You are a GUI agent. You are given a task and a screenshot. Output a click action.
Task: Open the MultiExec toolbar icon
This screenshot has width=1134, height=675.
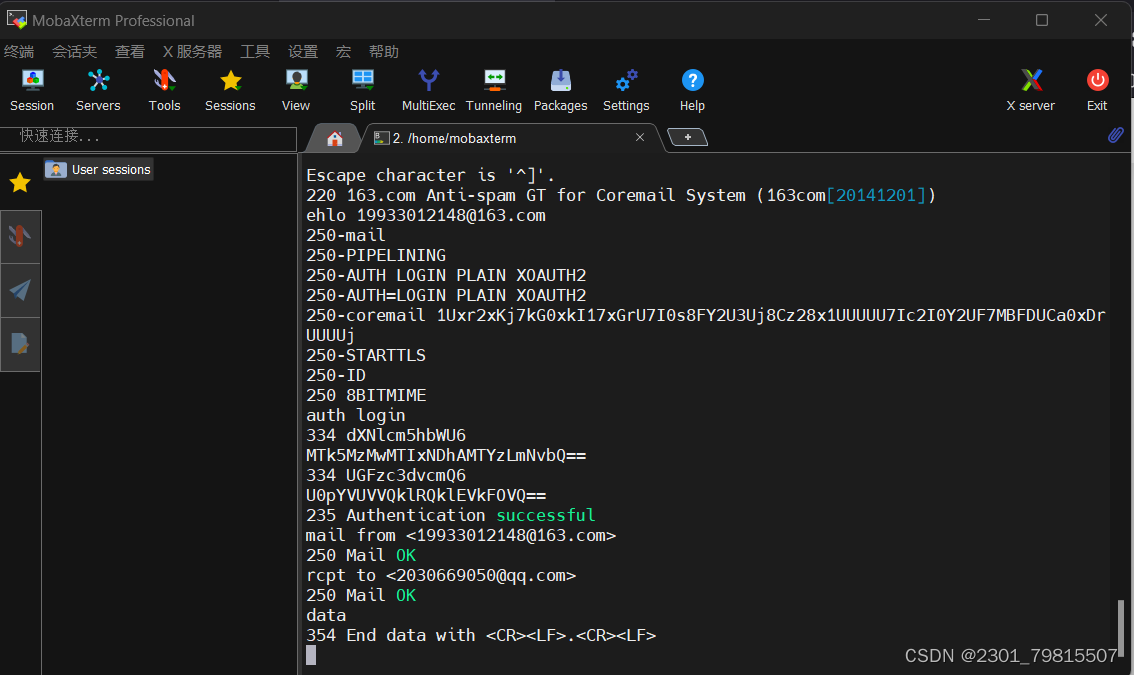point(428,90)
